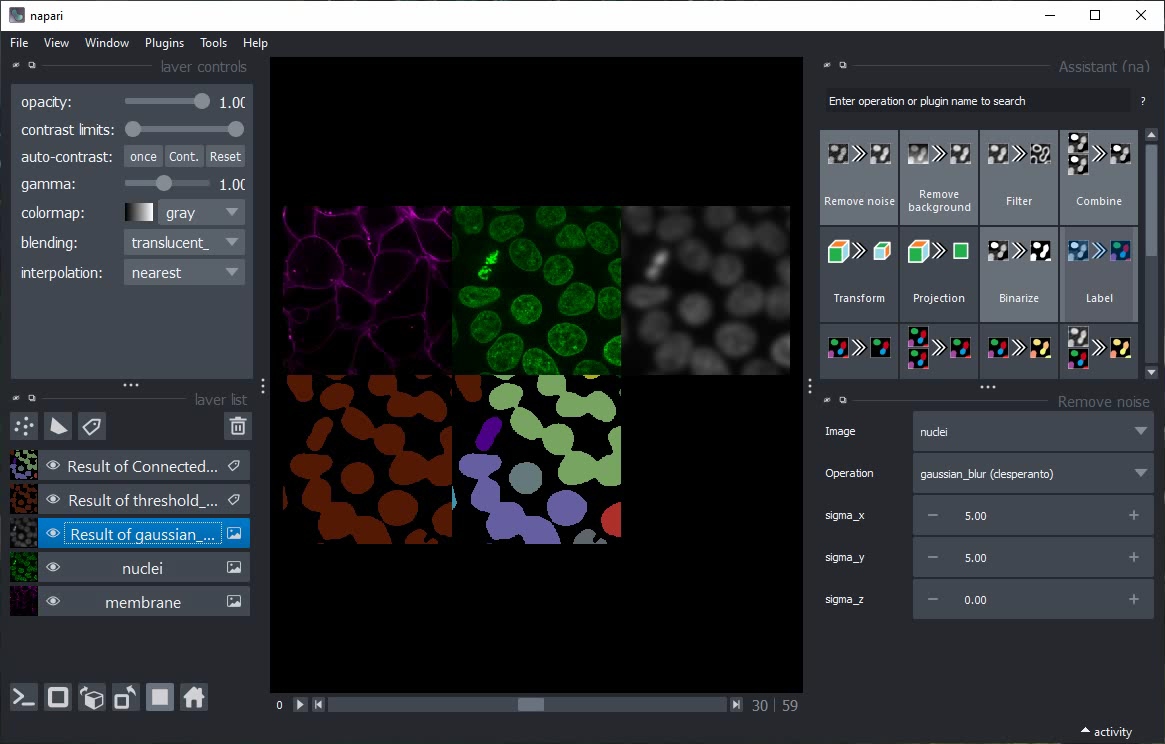The height and width of the screenshot is (744, 1165).
Task: Toggle grid mode button
Action: pyautogui.click(x=160, y=697)
